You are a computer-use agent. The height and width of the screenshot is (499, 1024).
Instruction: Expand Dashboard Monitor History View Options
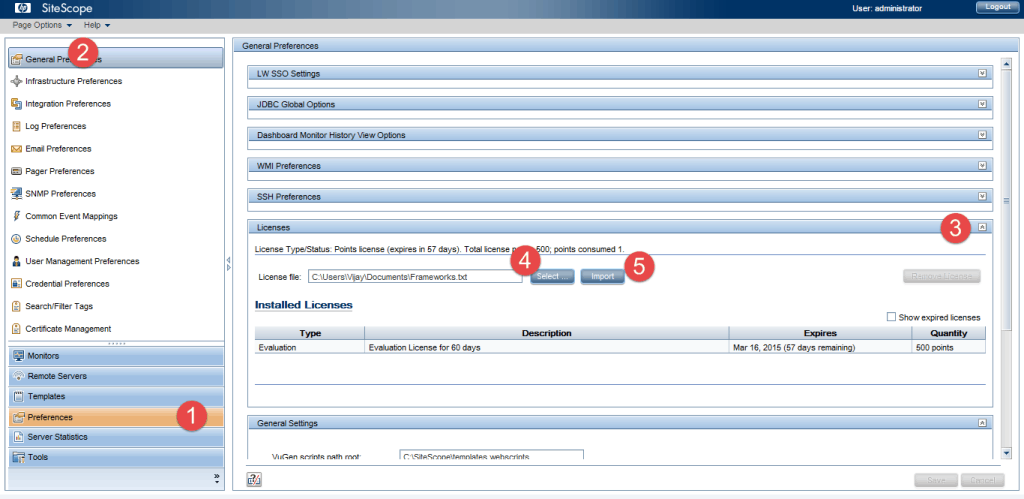tap(982, 135)
